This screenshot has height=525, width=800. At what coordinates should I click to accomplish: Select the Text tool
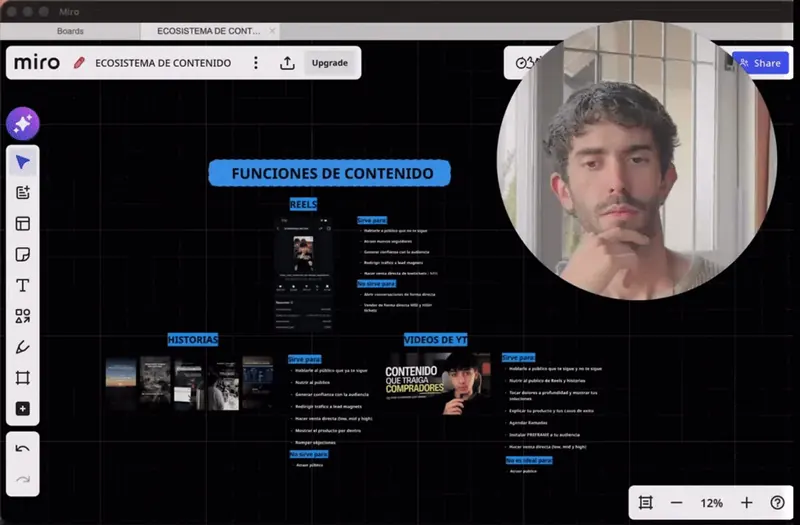pyautogui.click(x=22, y=285)
